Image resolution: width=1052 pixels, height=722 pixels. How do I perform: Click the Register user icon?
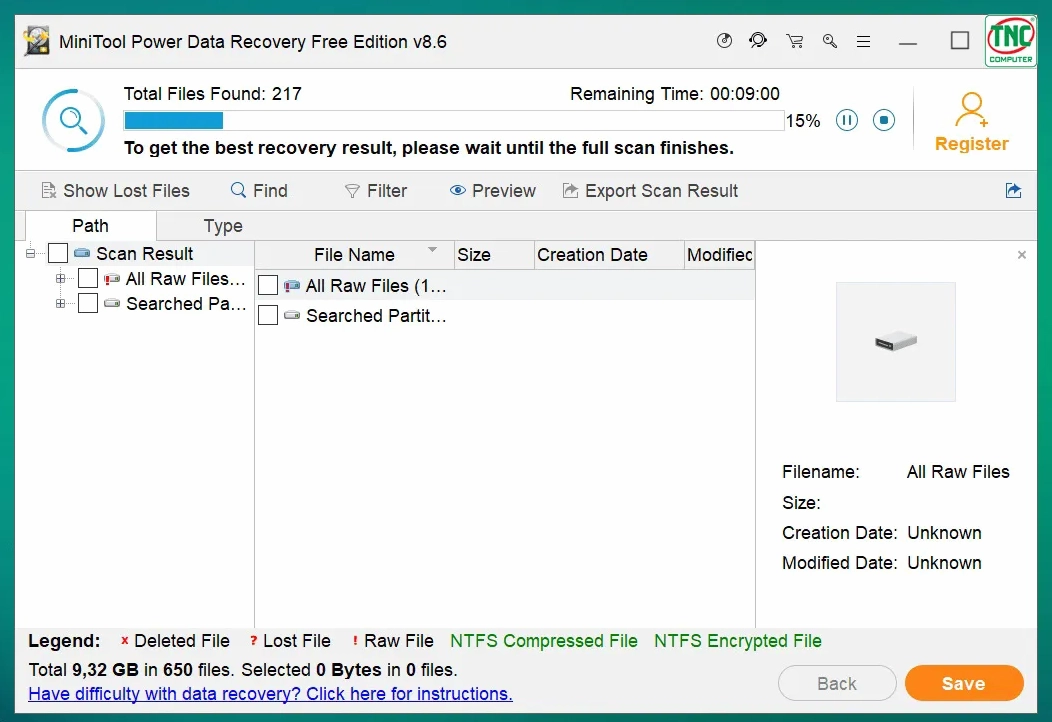coord(971,109)
